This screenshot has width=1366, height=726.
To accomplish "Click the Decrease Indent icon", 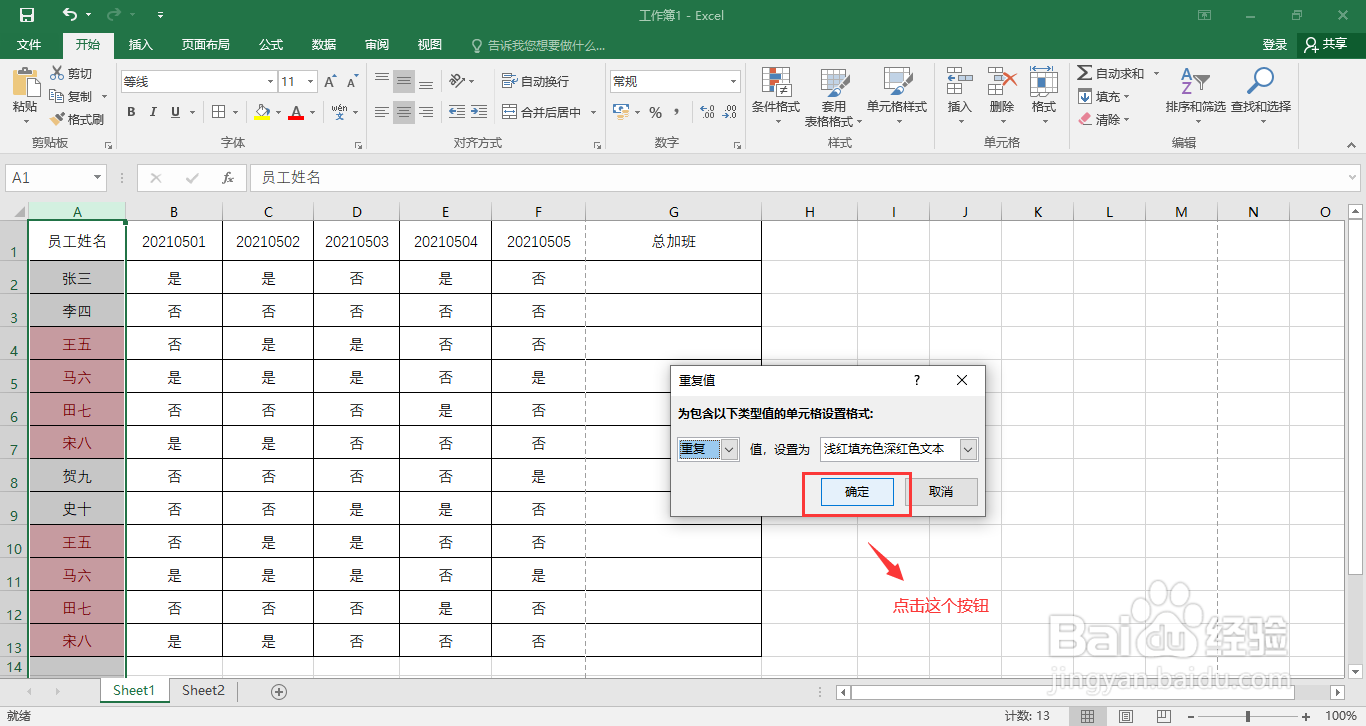I will point(457,113).
